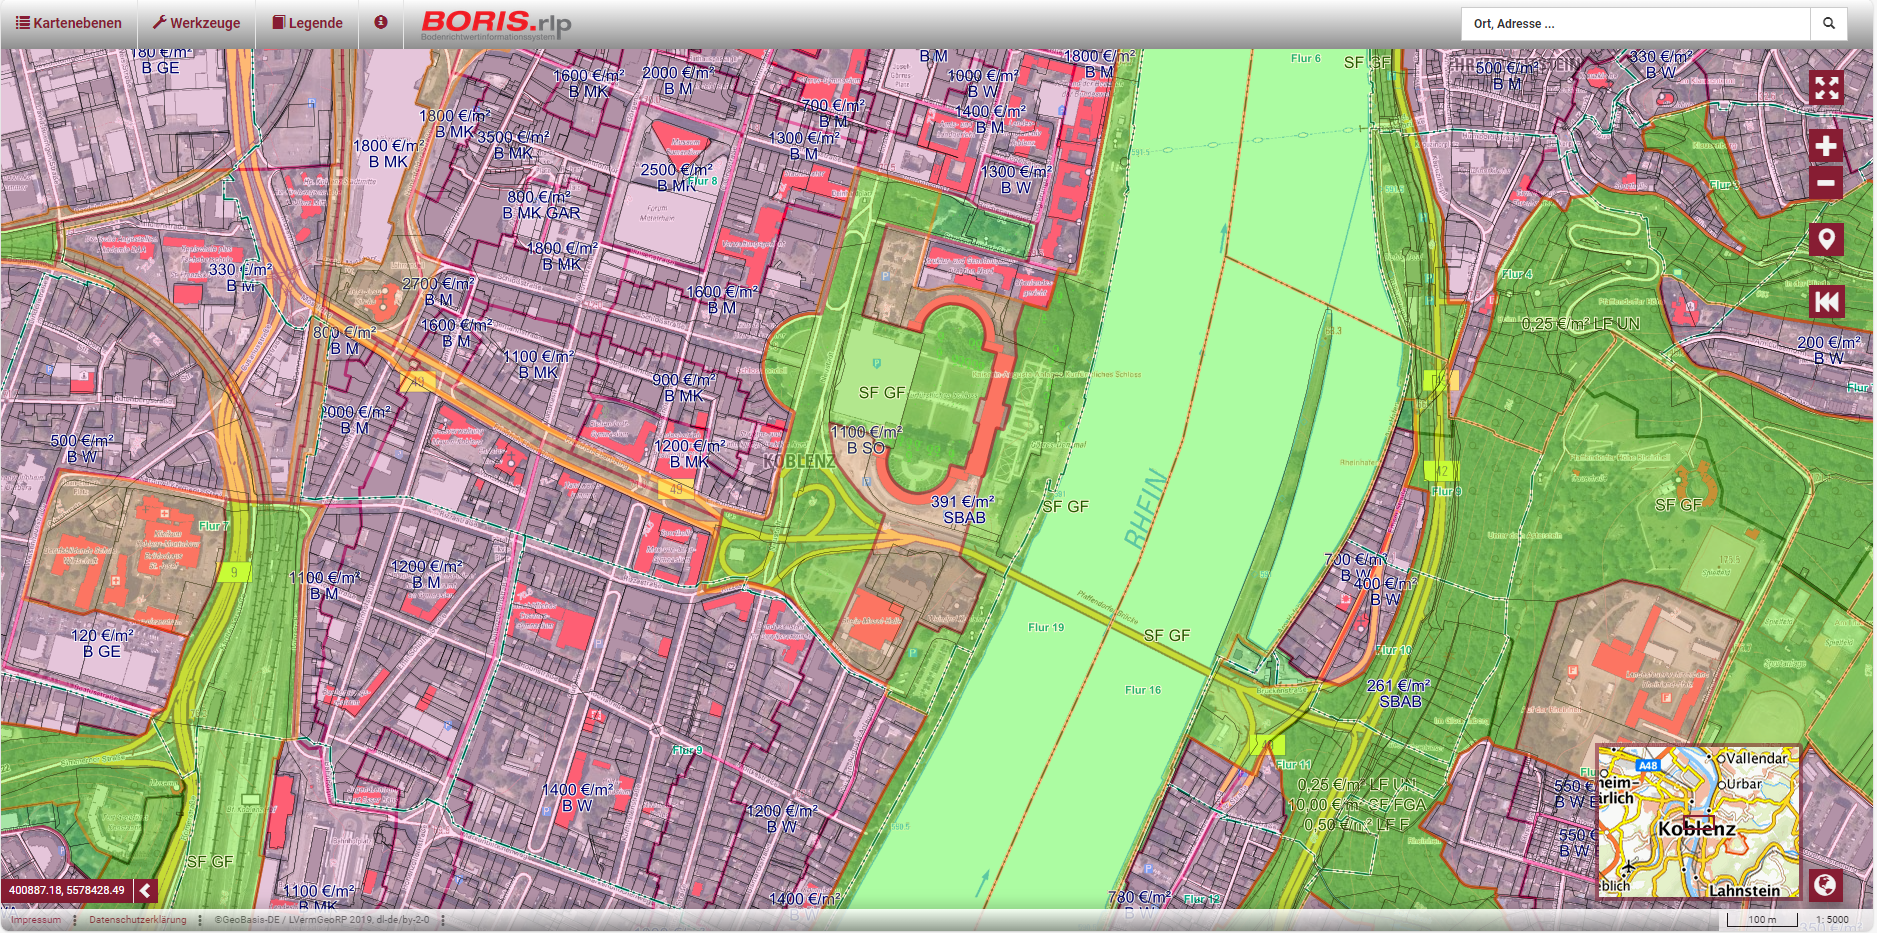Zoom out with the minus button
1877x933 pixels.
pos(1826,182)
